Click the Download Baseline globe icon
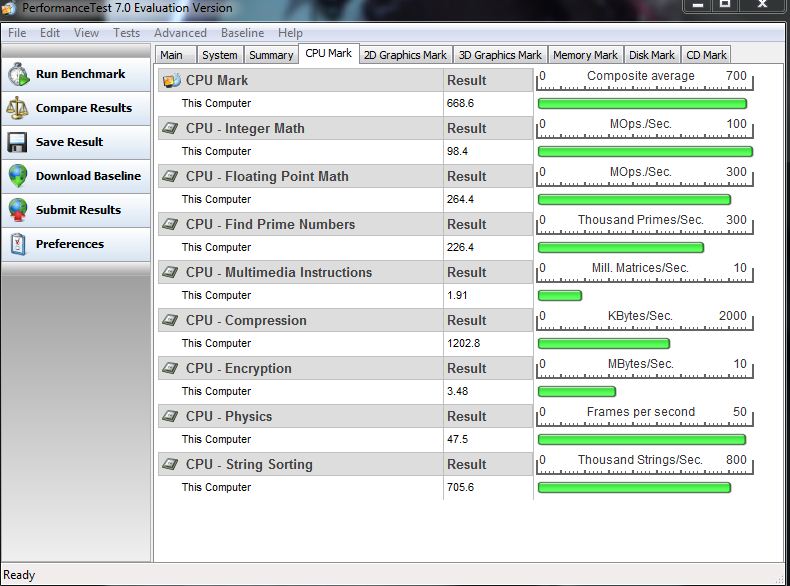 18,176
